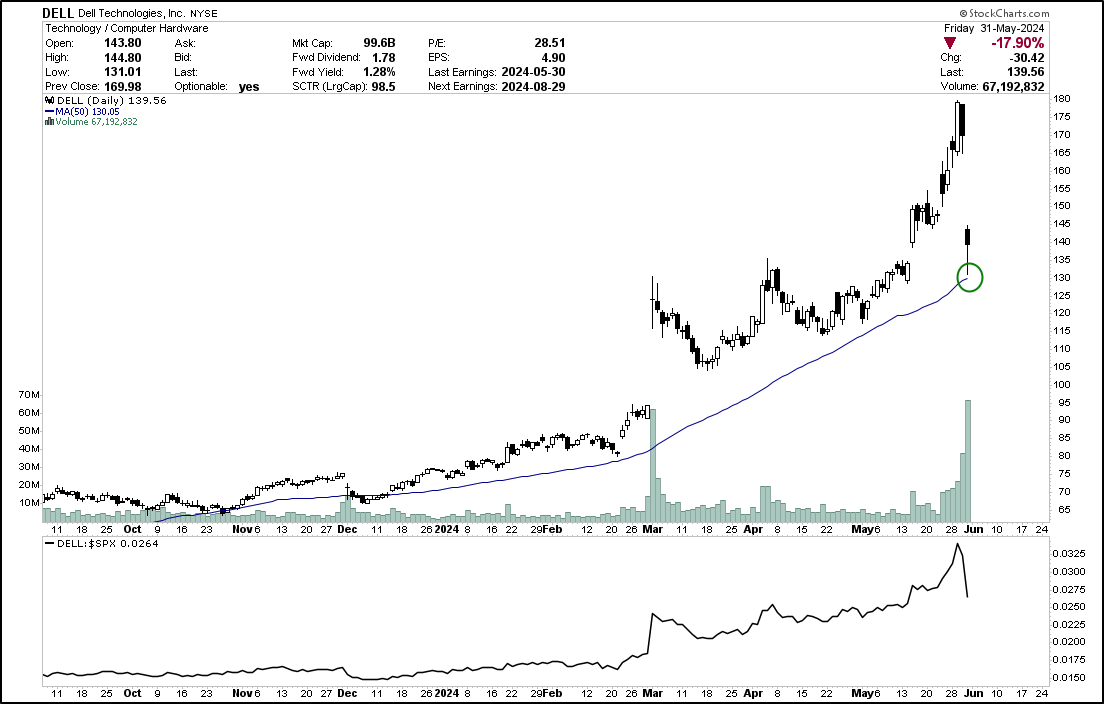This screenshot has height=704, width=1104.
Task: Click the 10M volume axis label
Action: [29, 503]
